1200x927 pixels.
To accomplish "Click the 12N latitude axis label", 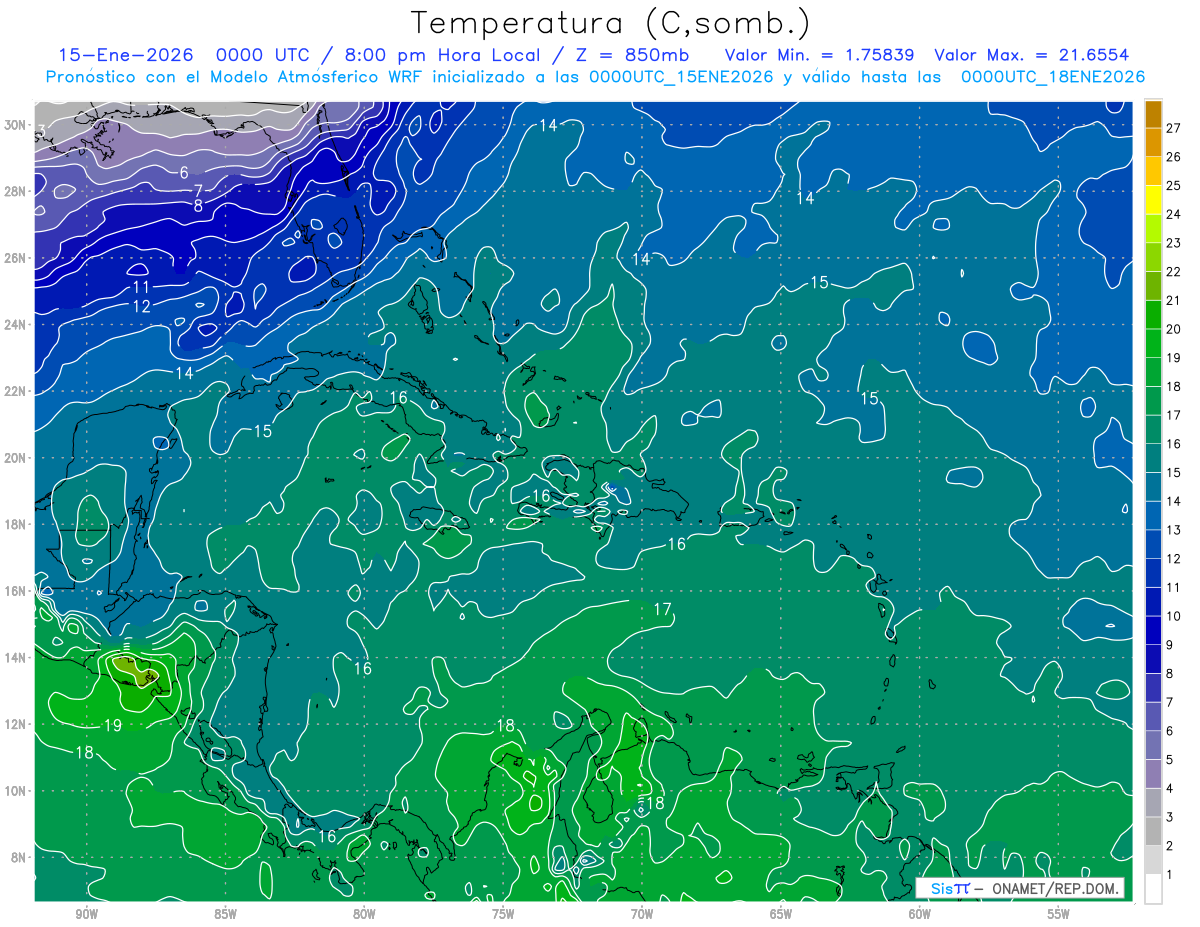I will tap(15, 724).
